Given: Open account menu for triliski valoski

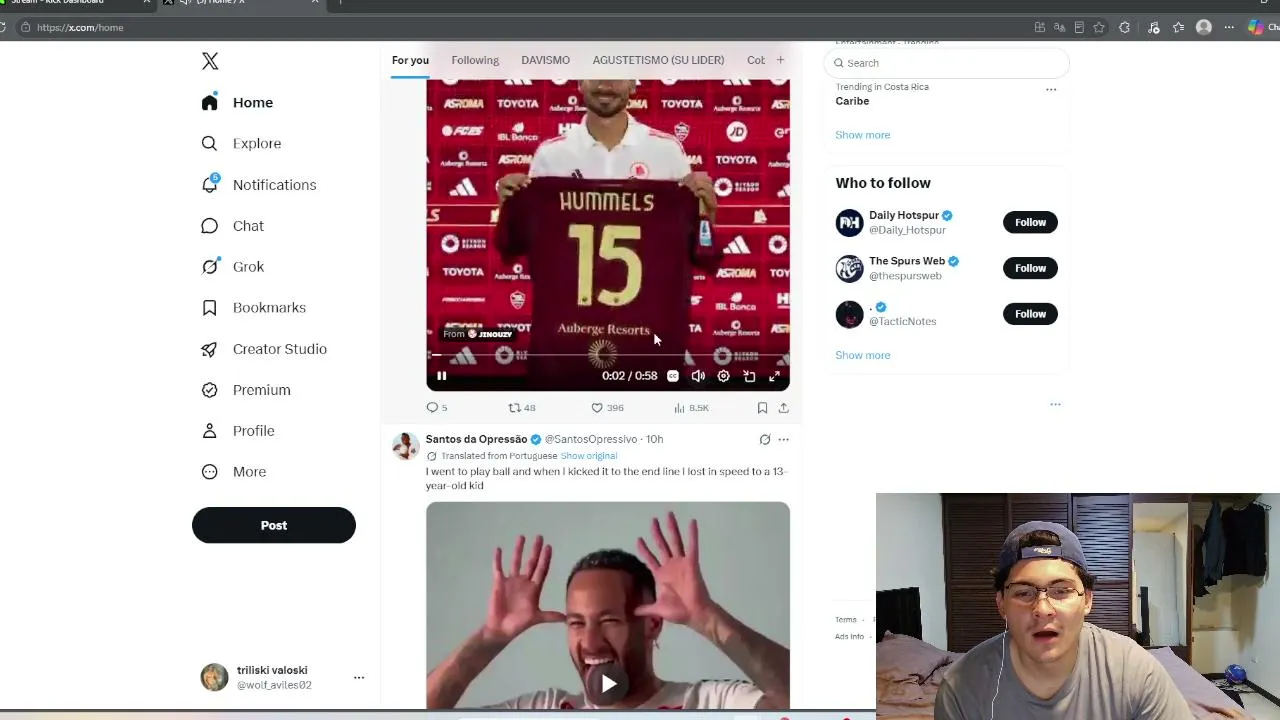Looking at the screenshot, I should (x=283, y=677).
